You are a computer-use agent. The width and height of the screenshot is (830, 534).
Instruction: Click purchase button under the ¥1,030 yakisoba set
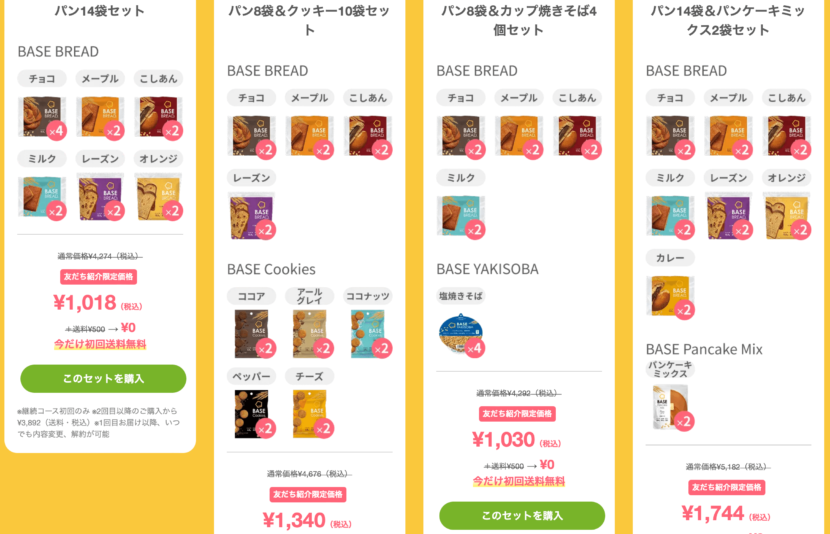pyautogui.click(x=522, y=515)
